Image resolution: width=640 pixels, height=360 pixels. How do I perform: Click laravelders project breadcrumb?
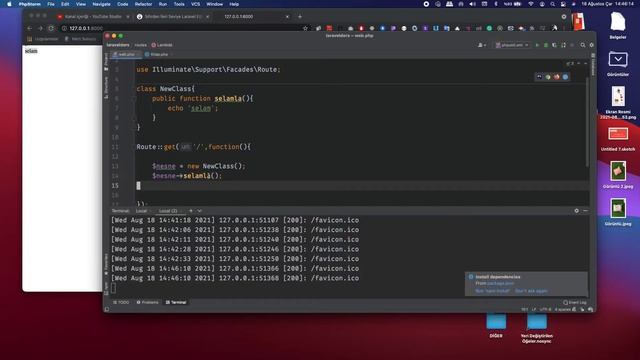[118, 45]
